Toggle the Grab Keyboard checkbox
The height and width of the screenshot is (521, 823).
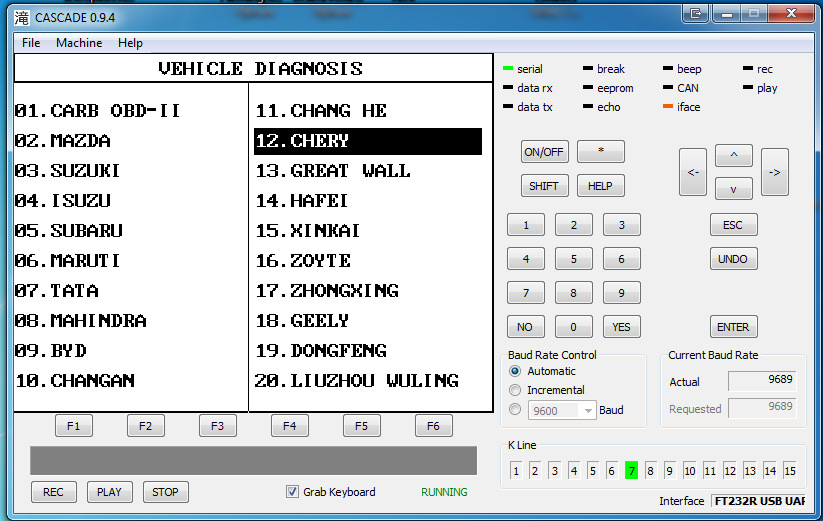(x=292, y=492)
